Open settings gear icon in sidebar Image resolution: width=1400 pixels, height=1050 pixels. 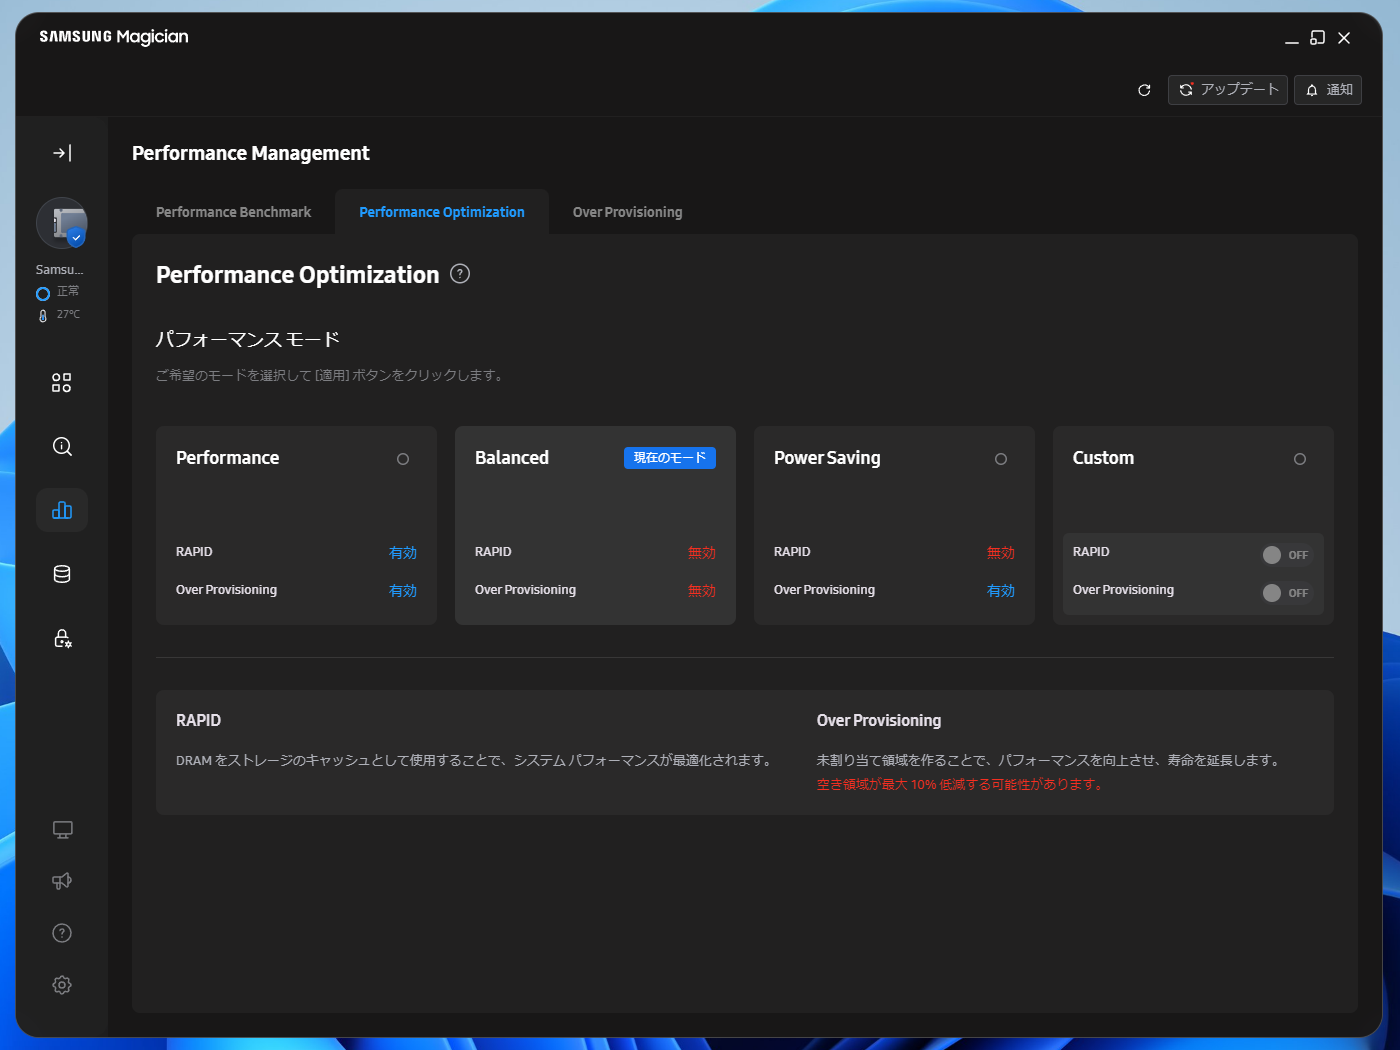point(62,985)
